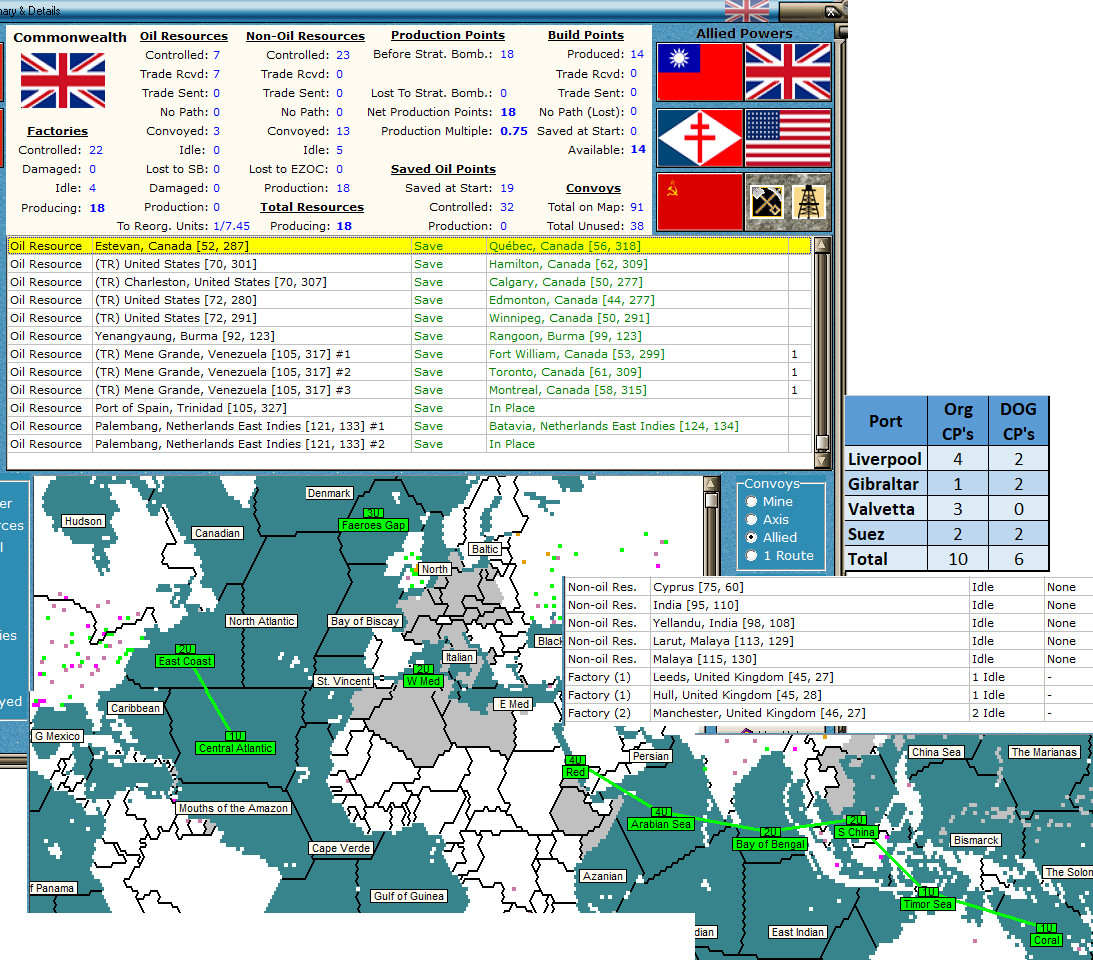1093x960 pixels.
Task: Click the Liverpool row in port table
Action: point(947,459)
